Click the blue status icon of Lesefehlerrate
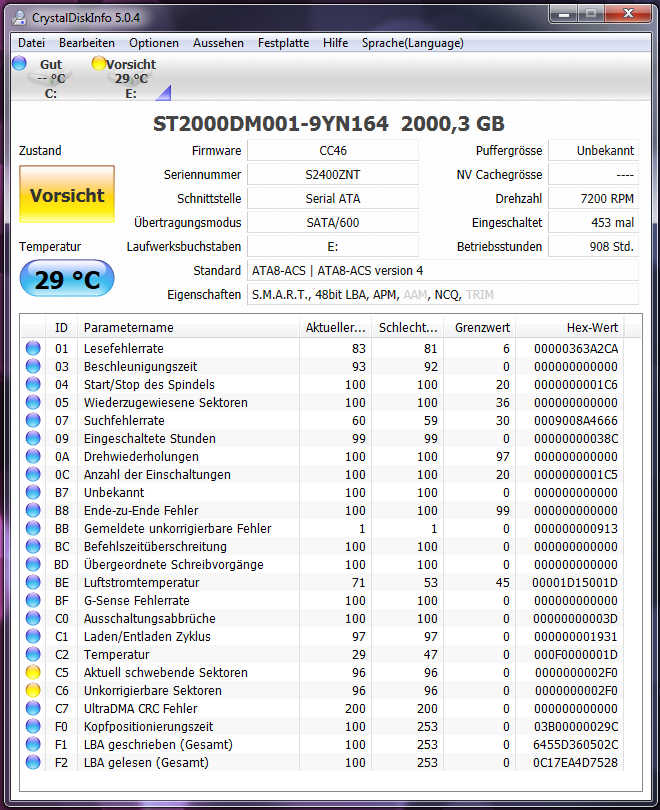 (33, 348)
